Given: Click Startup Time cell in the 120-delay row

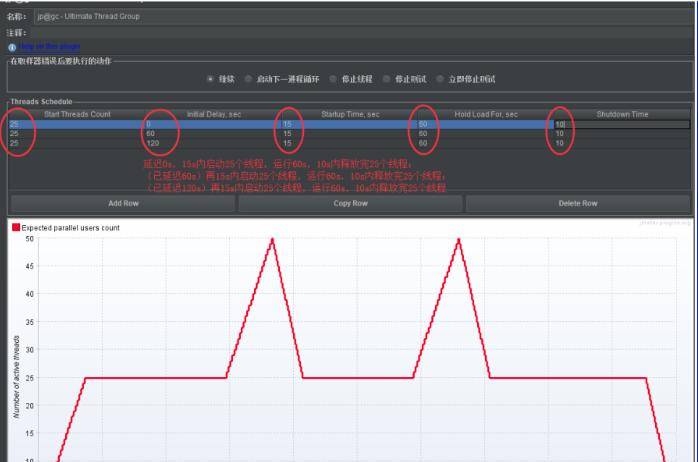Looking at the screenshot, I should [350, 143].
